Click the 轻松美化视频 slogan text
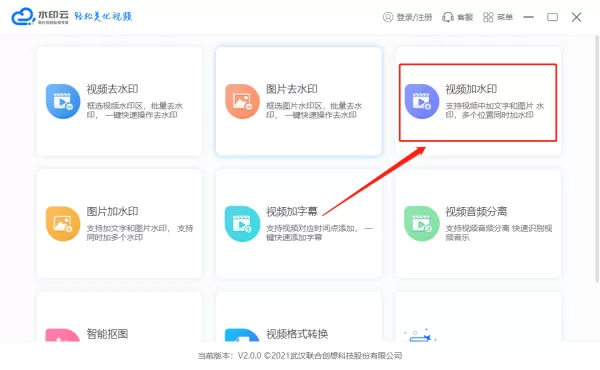600x370 pixels. [x=103, y=16]
